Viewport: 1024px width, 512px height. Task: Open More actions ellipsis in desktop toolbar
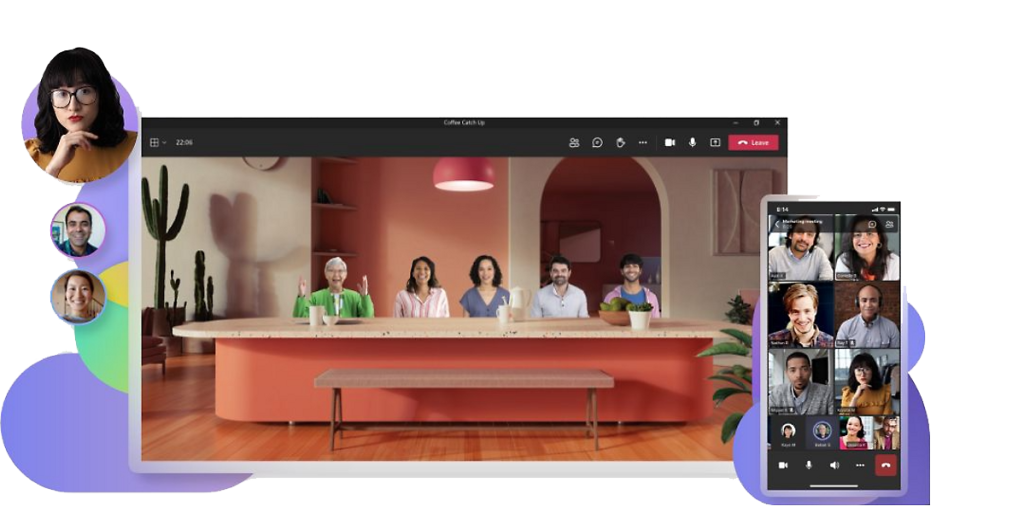[643, 142]
